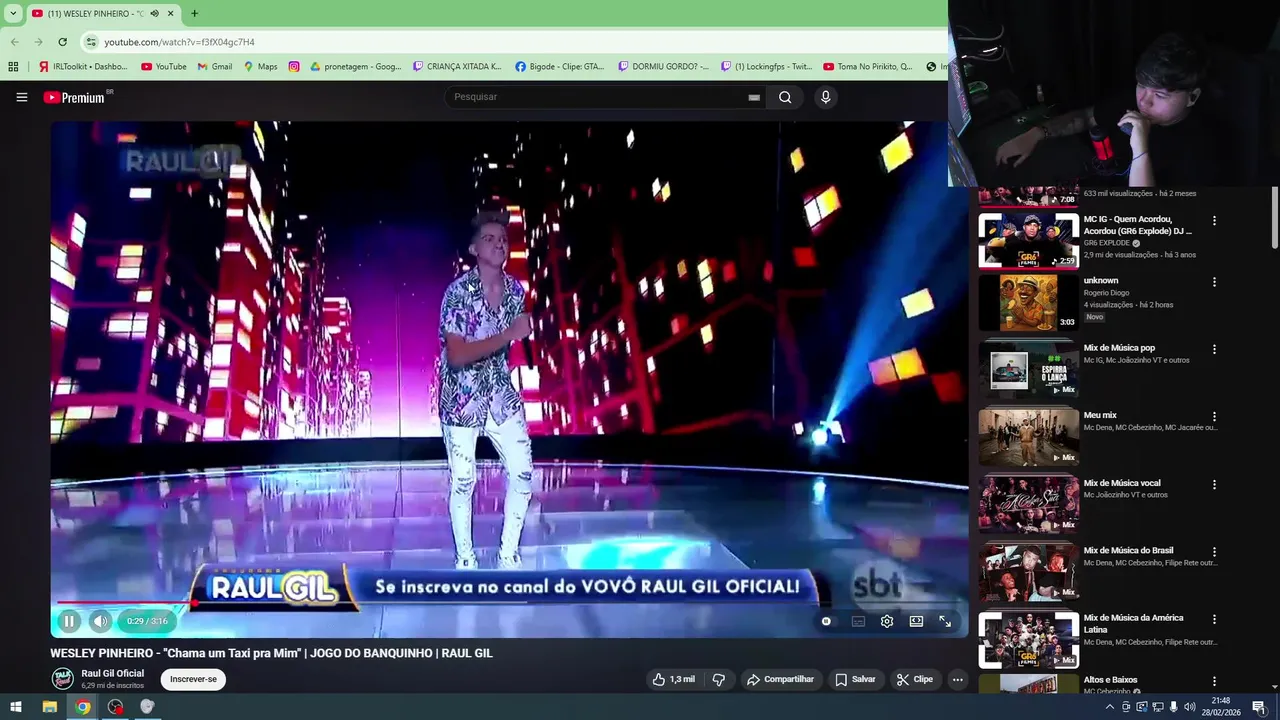Click the browser forward arrow
The height and width of the screenshot is (720, 1280).
(38, 42)
